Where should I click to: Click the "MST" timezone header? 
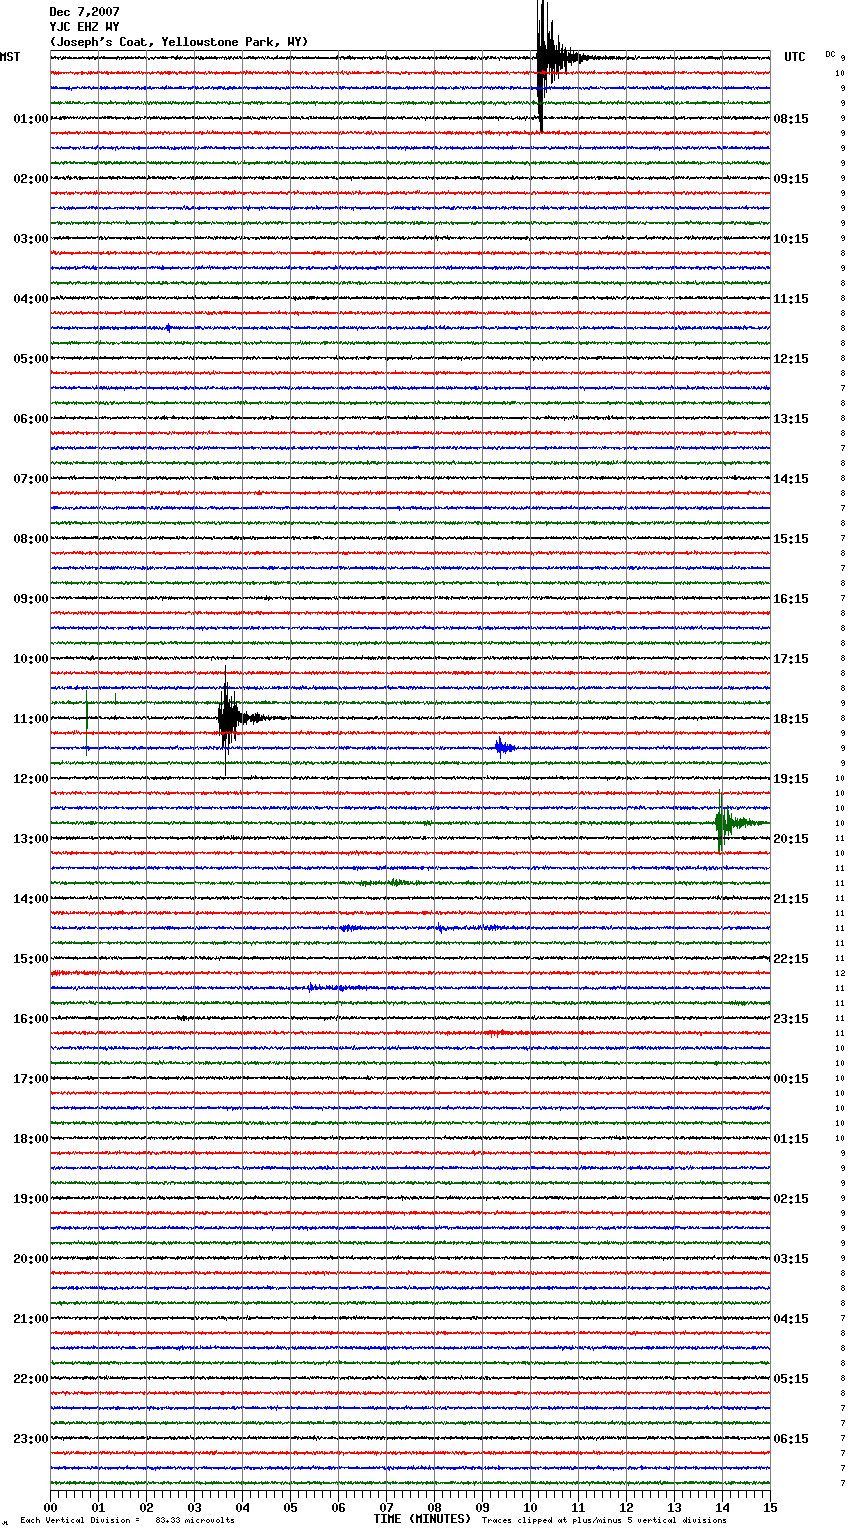click(10, 57)
